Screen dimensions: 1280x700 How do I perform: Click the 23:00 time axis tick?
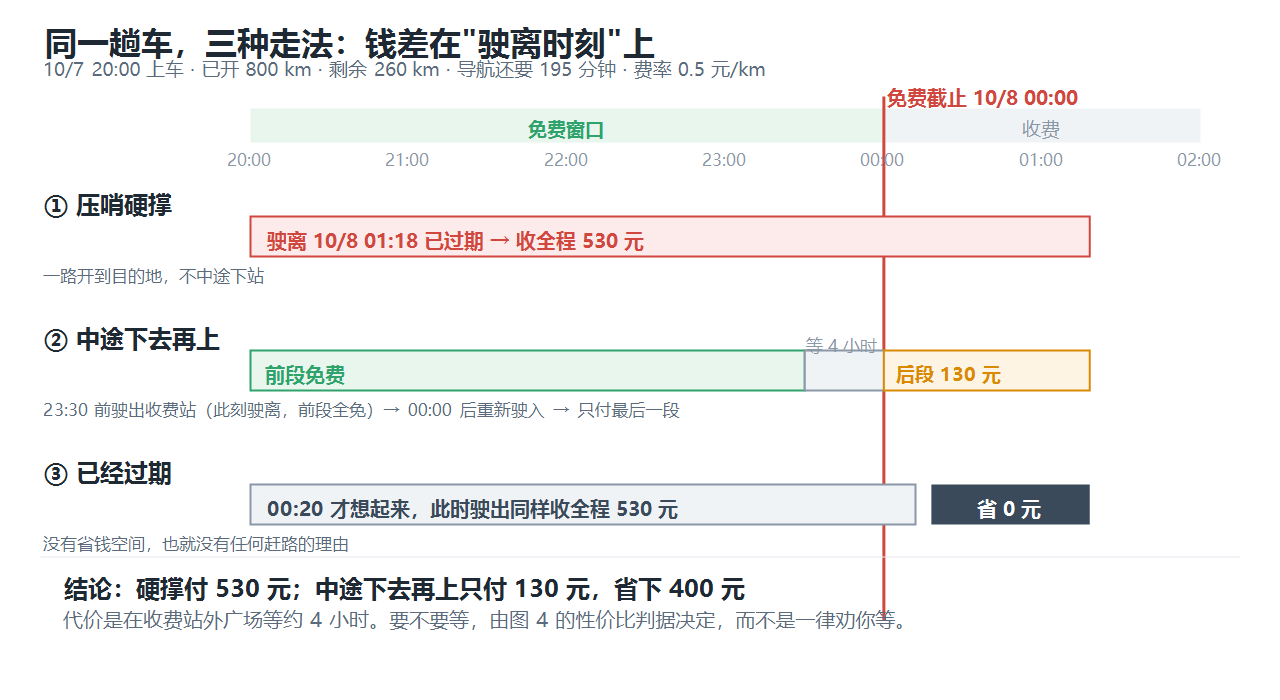pos(724,160)
